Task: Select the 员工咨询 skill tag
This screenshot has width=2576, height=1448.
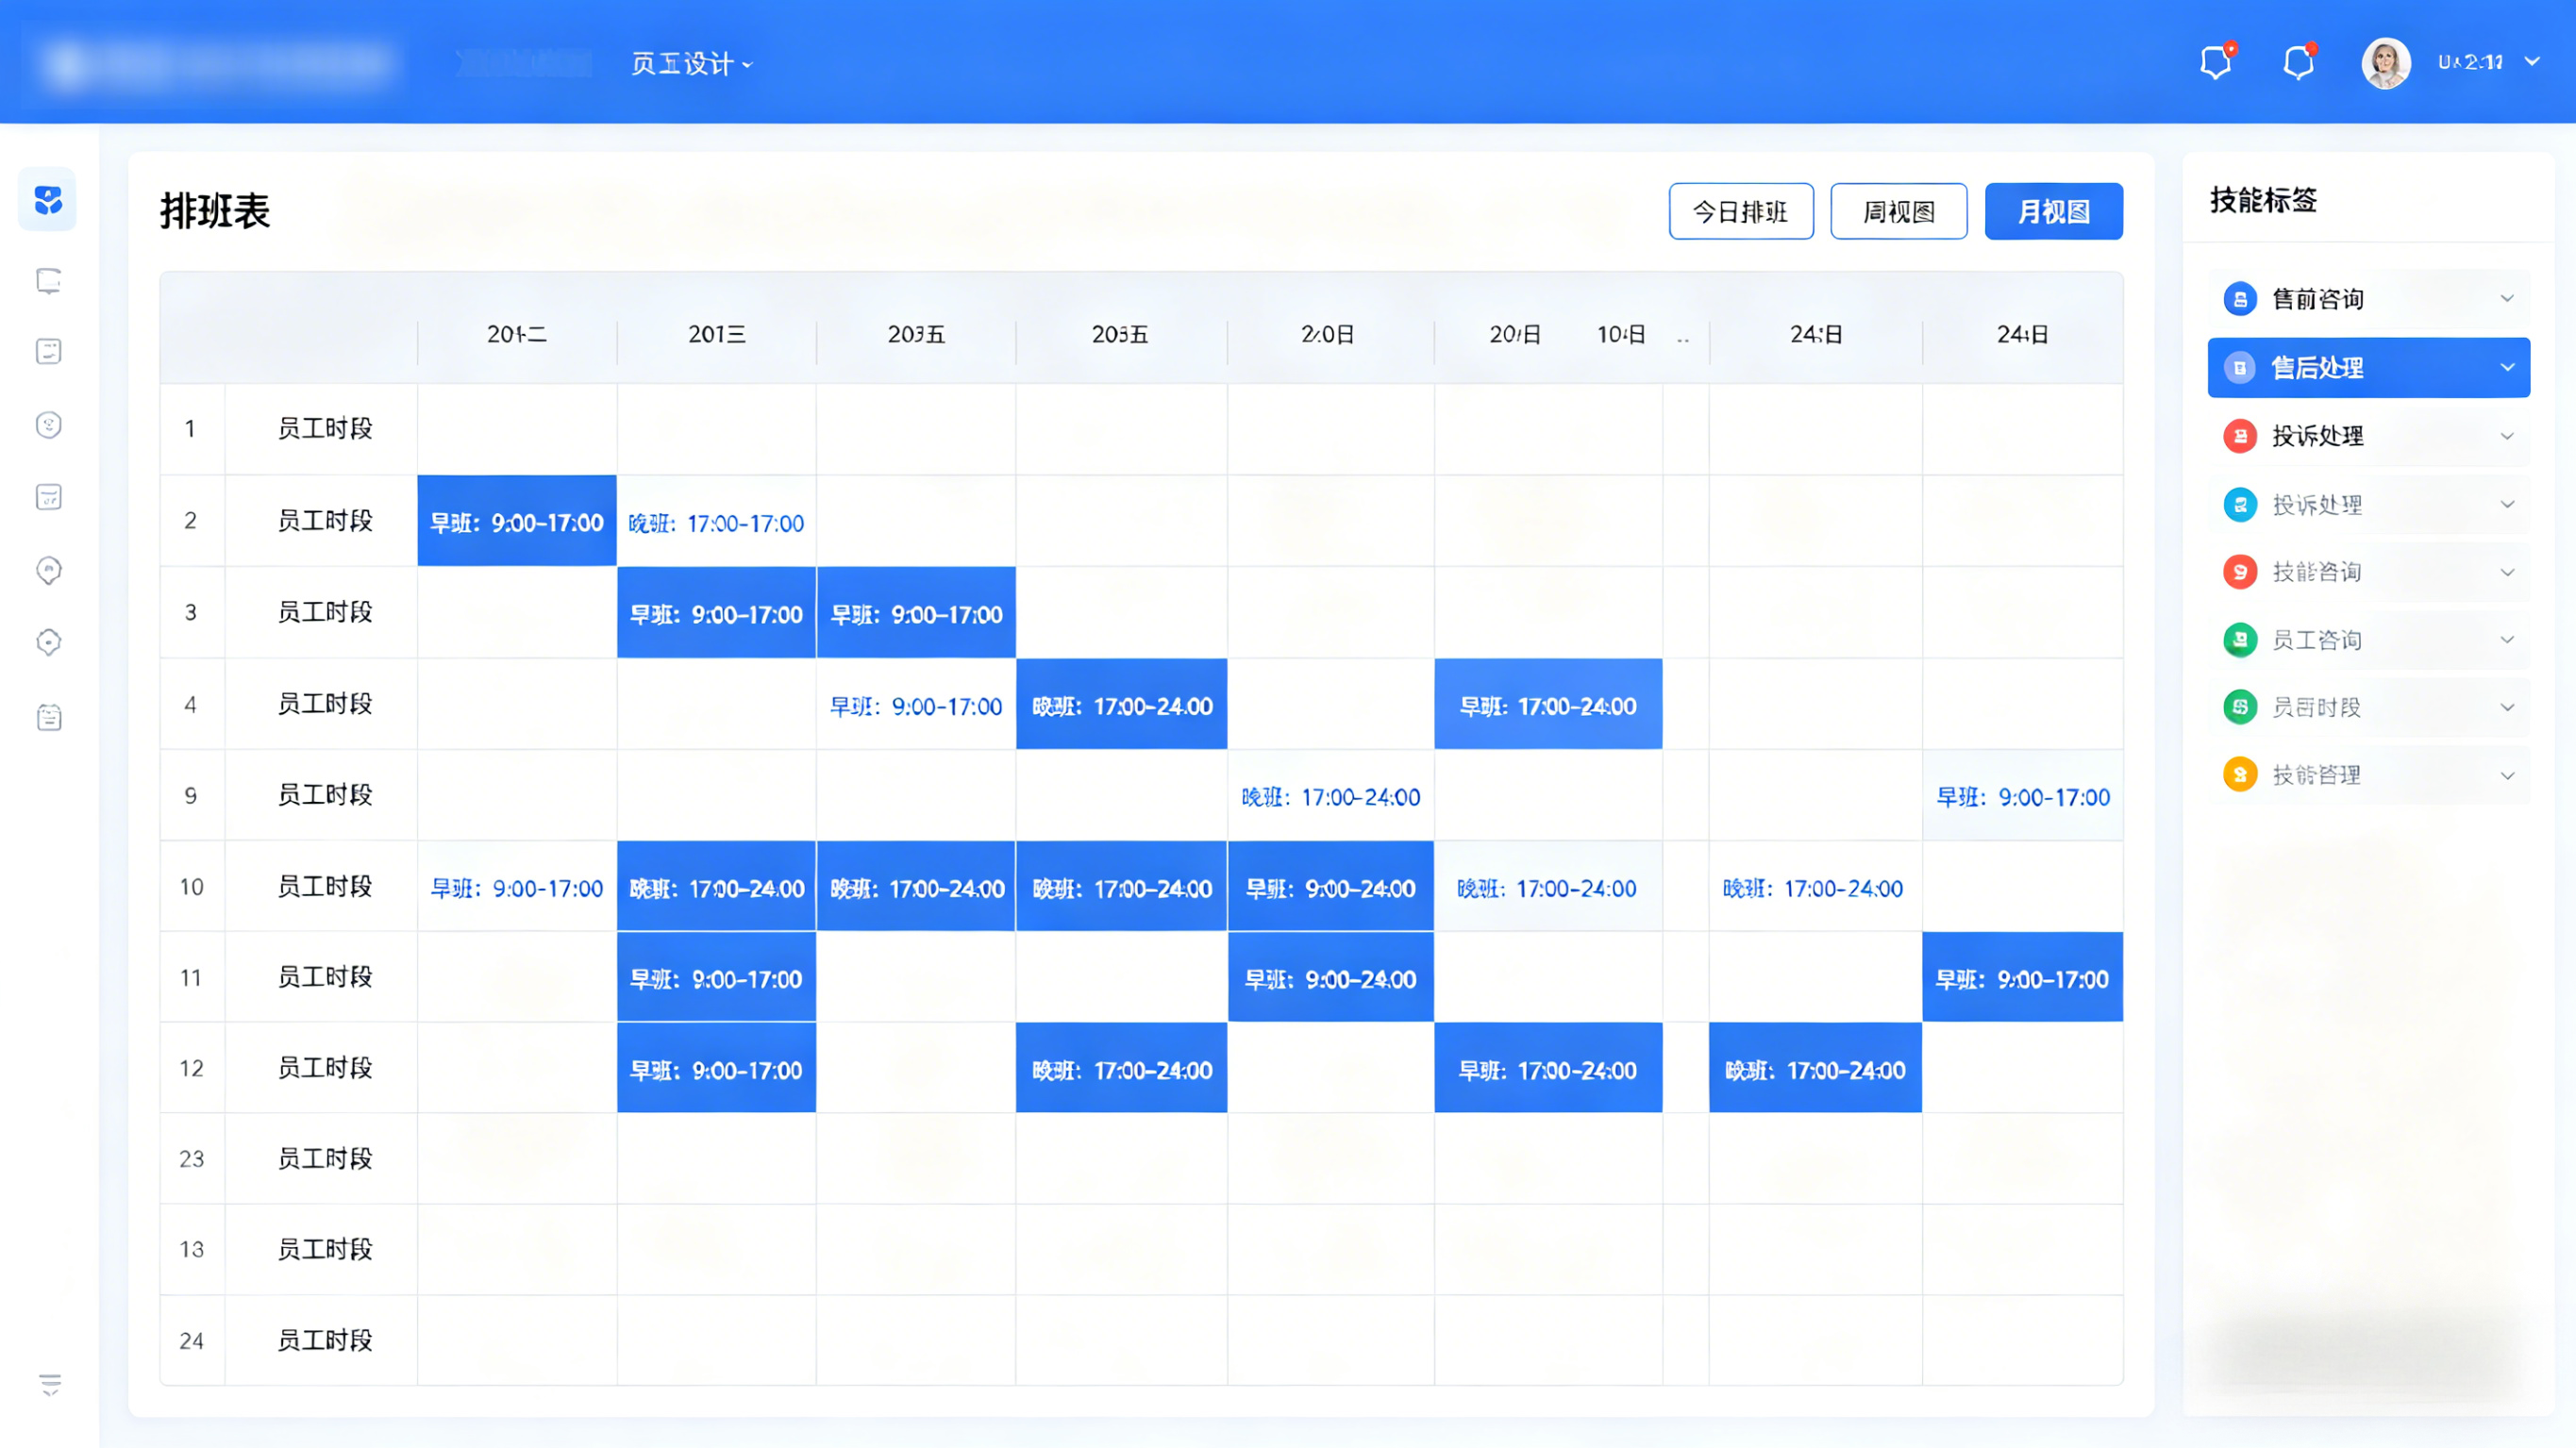Action: pos(2316,640)
